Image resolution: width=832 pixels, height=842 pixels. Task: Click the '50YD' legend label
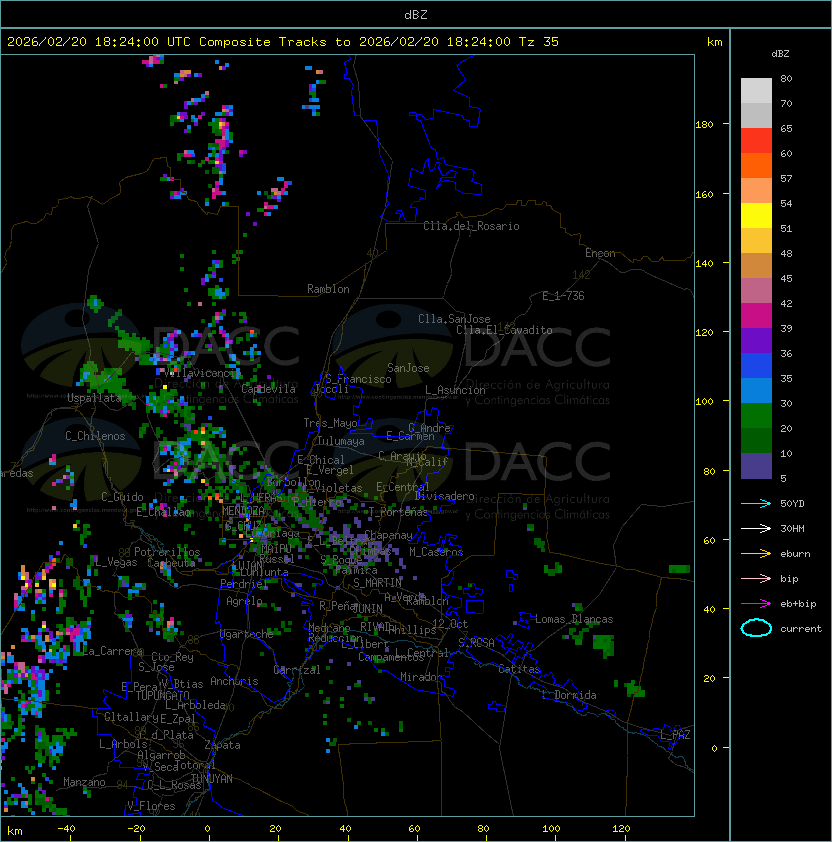point(792,504)
